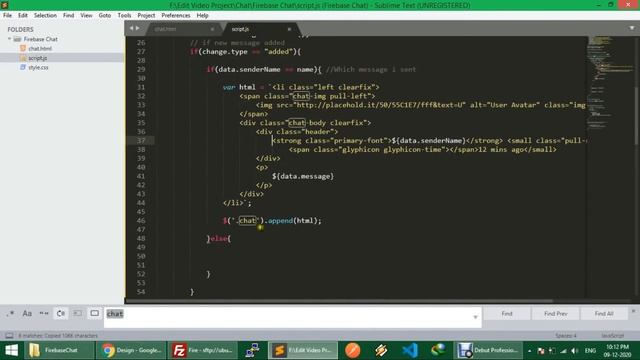Image resolution: width=640 pixels, height=360 pixels.
Task: Click the chat.html file icon
Action: [23, 48]
